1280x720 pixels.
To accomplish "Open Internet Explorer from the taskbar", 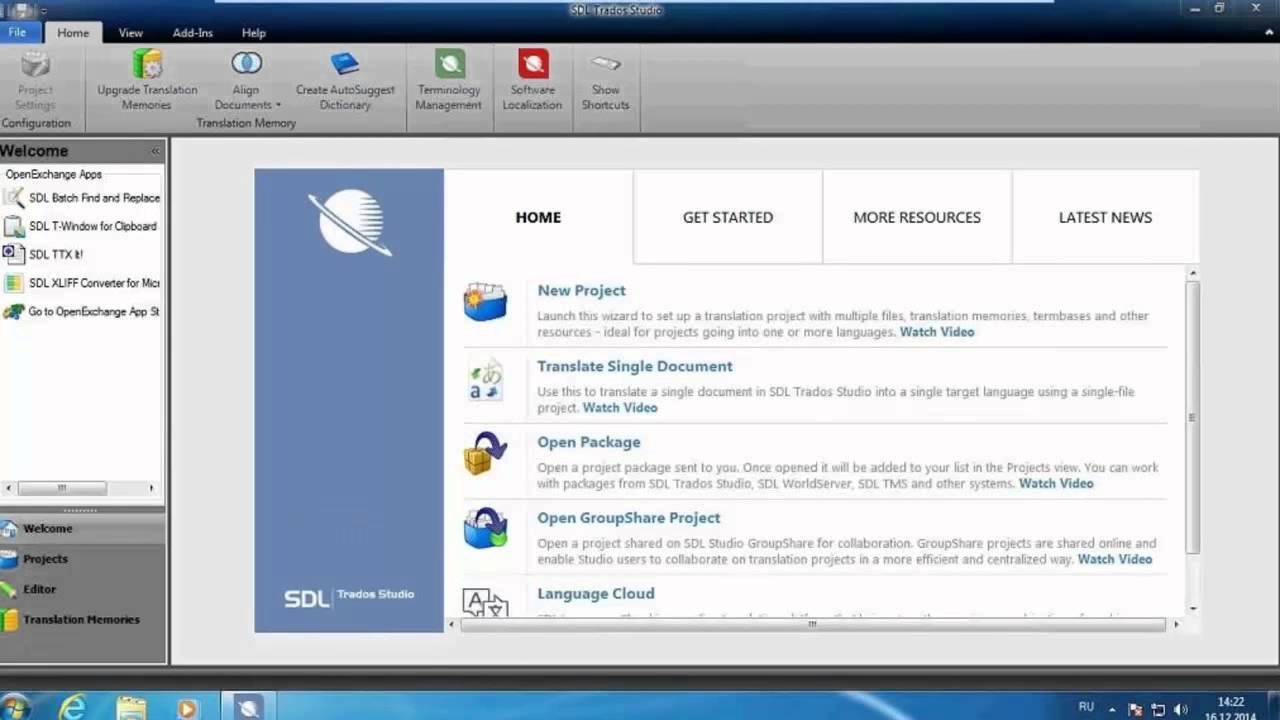I will (72, 708).
